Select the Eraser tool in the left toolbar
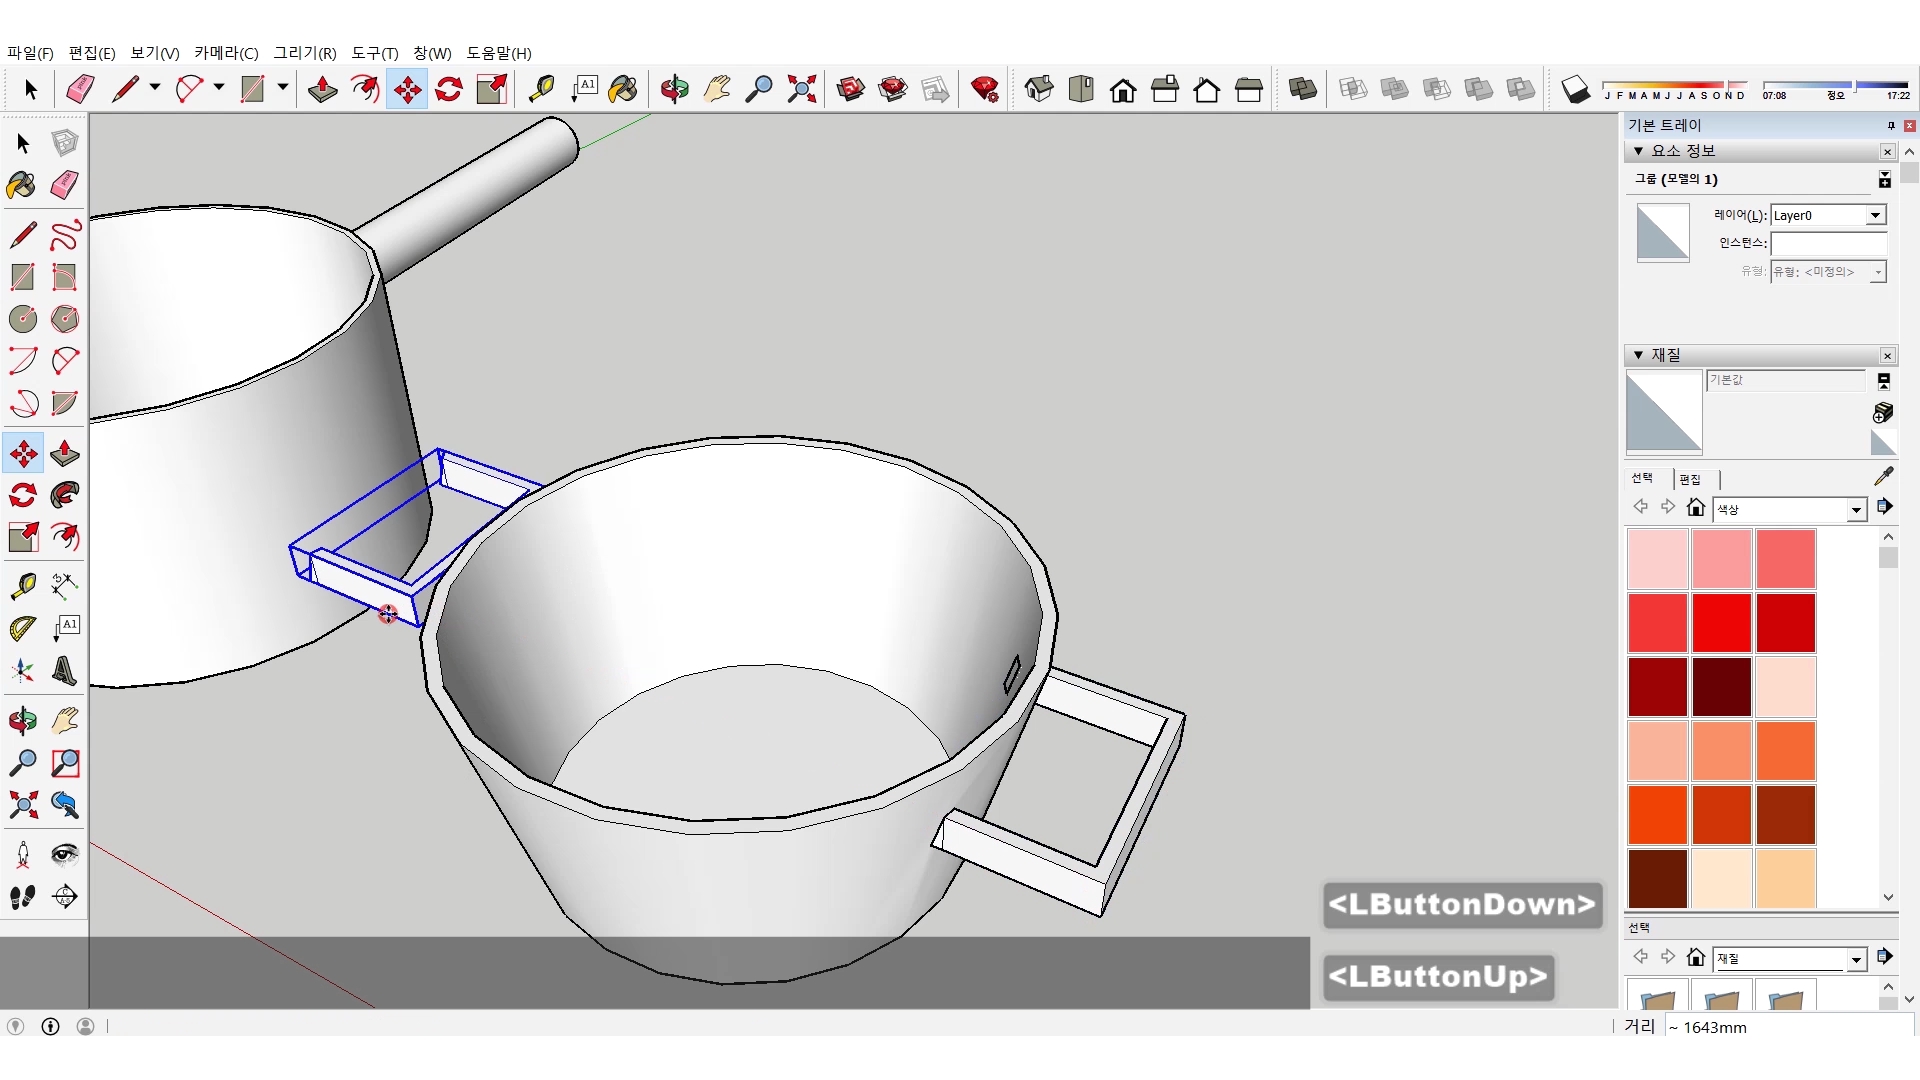The height and width of the screenshot is (1080, 1920). tap(64, 185)
